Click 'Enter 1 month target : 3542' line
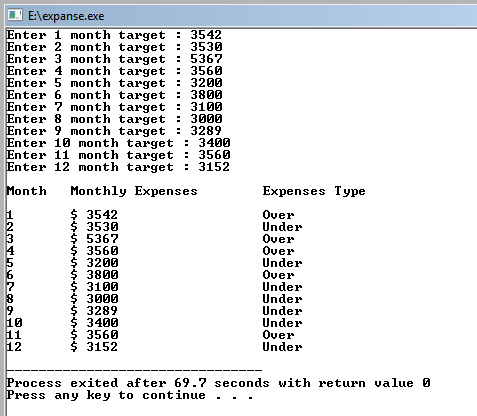This screenshot has height=416, width=477. click(114, 35)
